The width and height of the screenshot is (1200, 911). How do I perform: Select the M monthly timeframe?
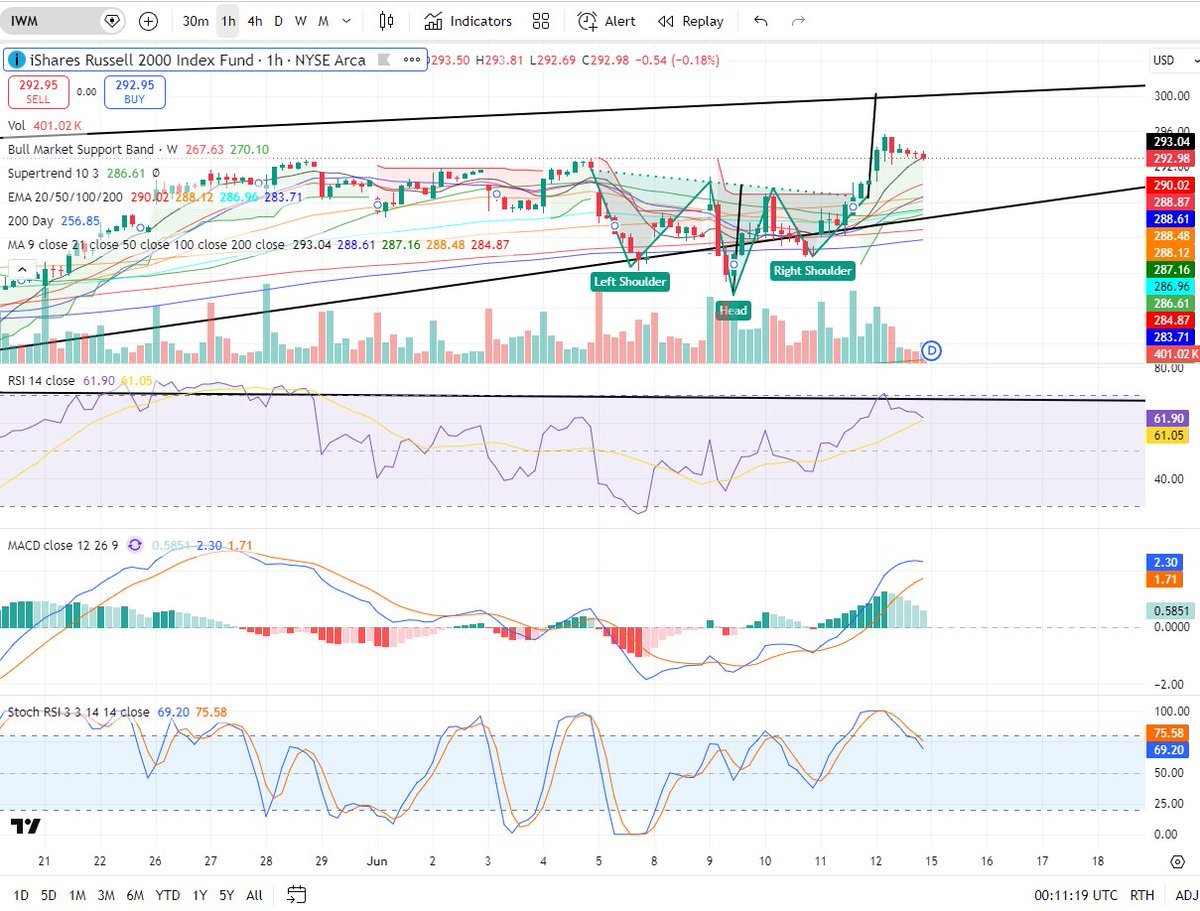[323, 21]
